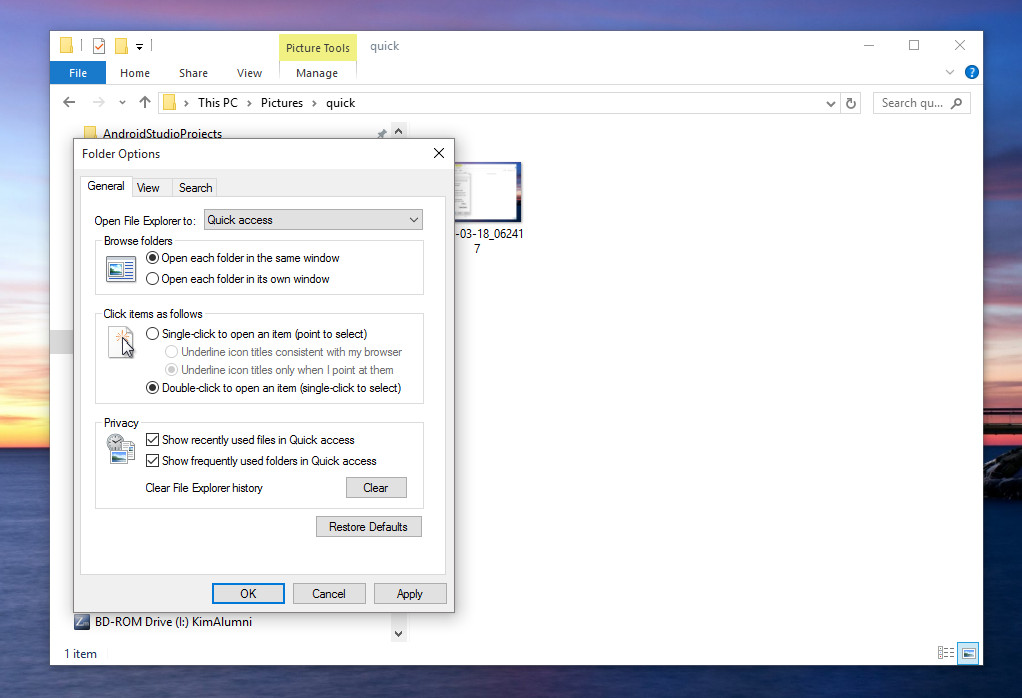The image size is (1022, 698).
Task: Open the Customize Quick Access Toolbar arrow
Action: pyautogui.click(x=139, y=46)
